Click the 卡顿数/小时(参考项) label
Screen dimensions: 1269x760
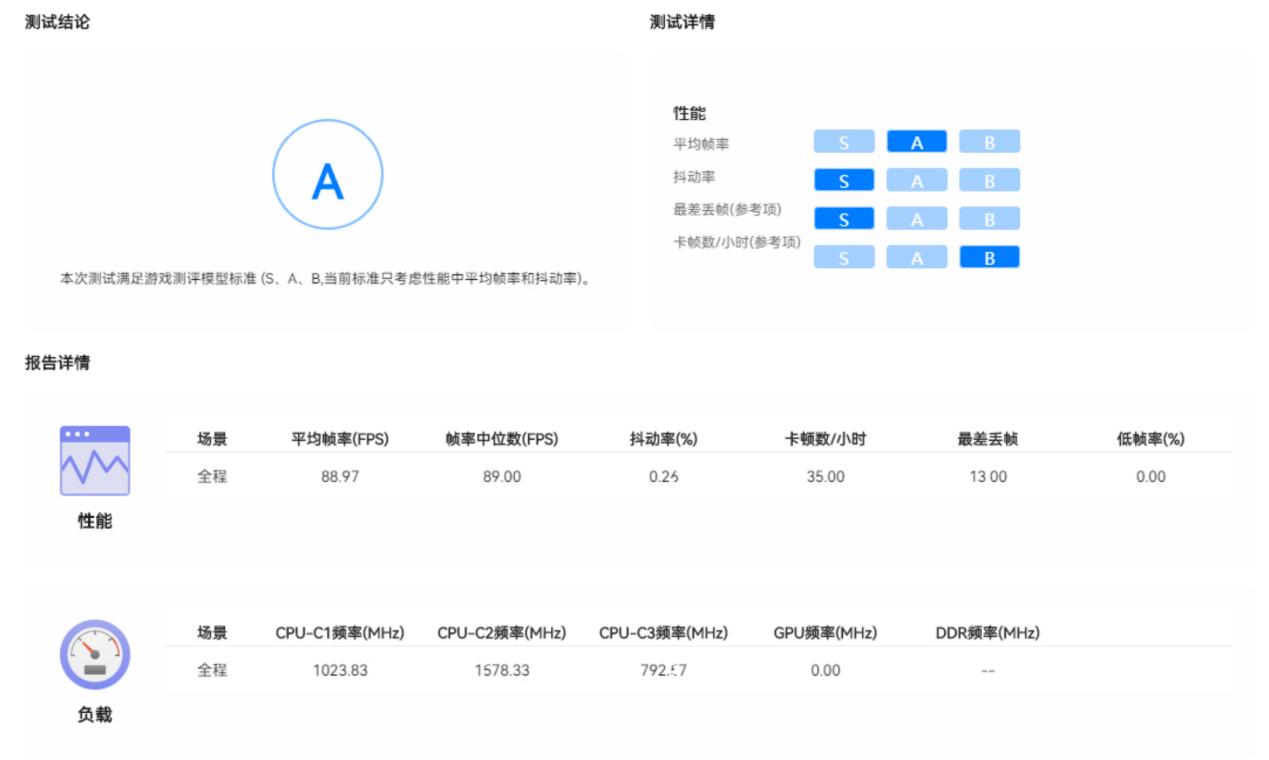pos(738,241)
